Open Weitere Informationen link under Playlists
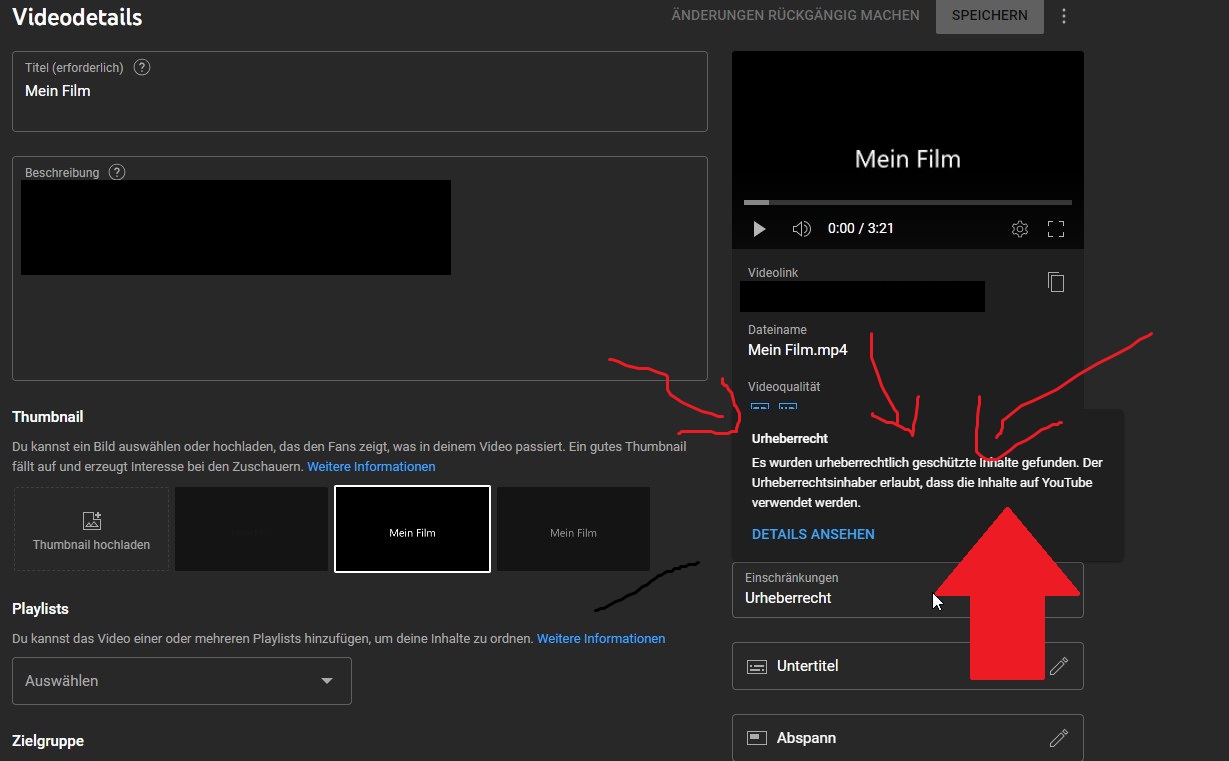 (600, 638)
